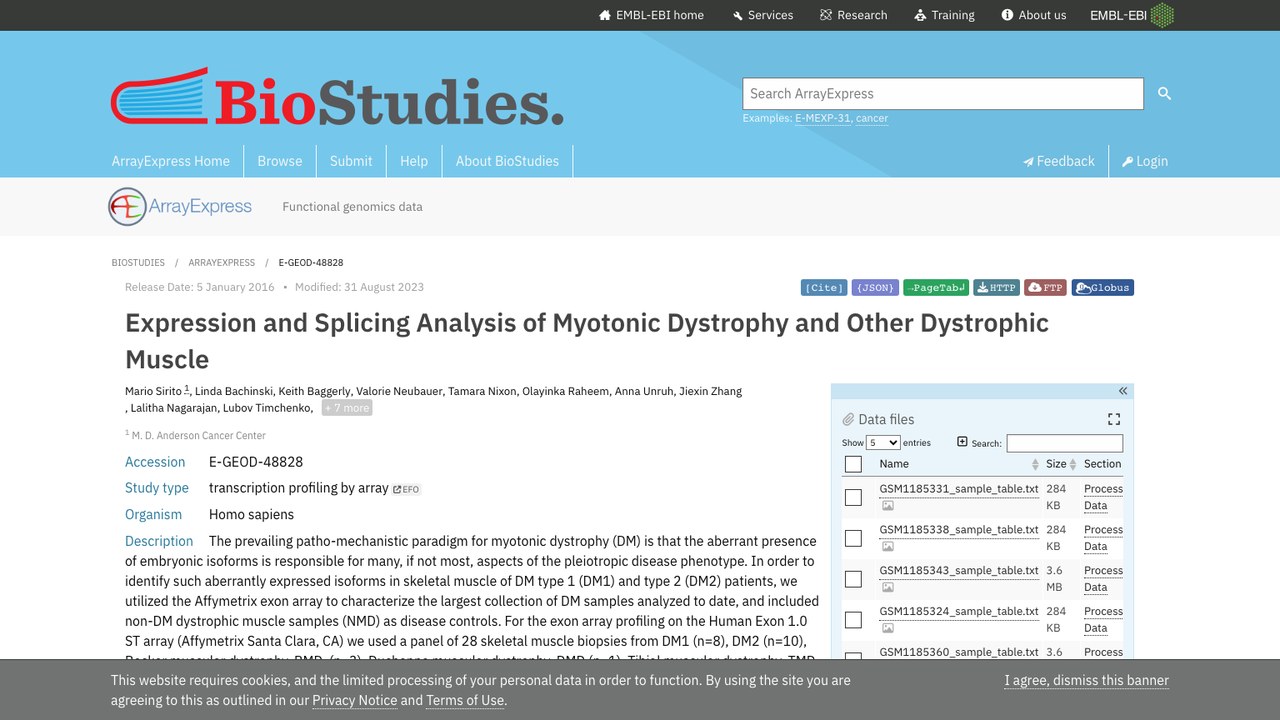This screenshot has width=1280, height=720.
Task: Open About BioStudies menu item
Action: pos(507,161)
